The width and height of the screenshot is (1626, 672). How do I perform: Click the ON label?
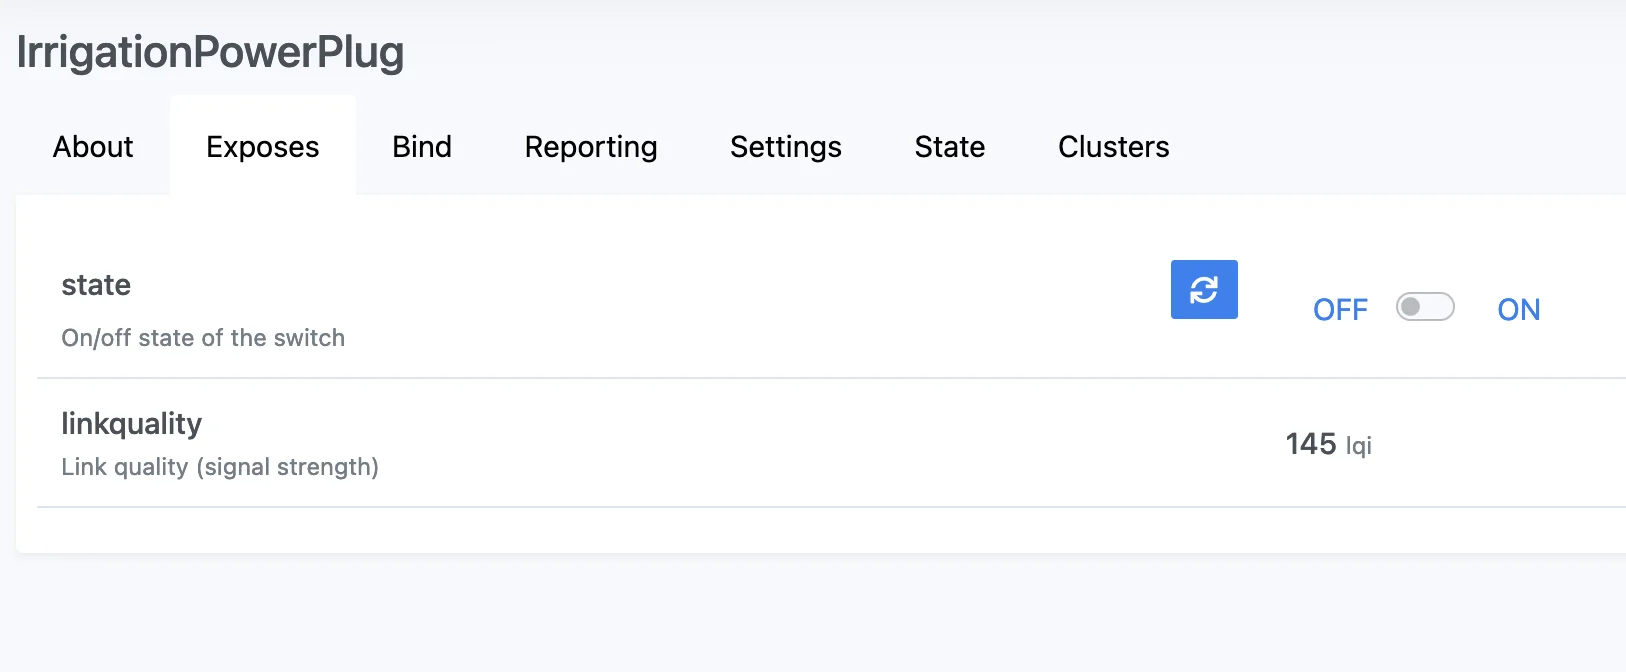1518,310
